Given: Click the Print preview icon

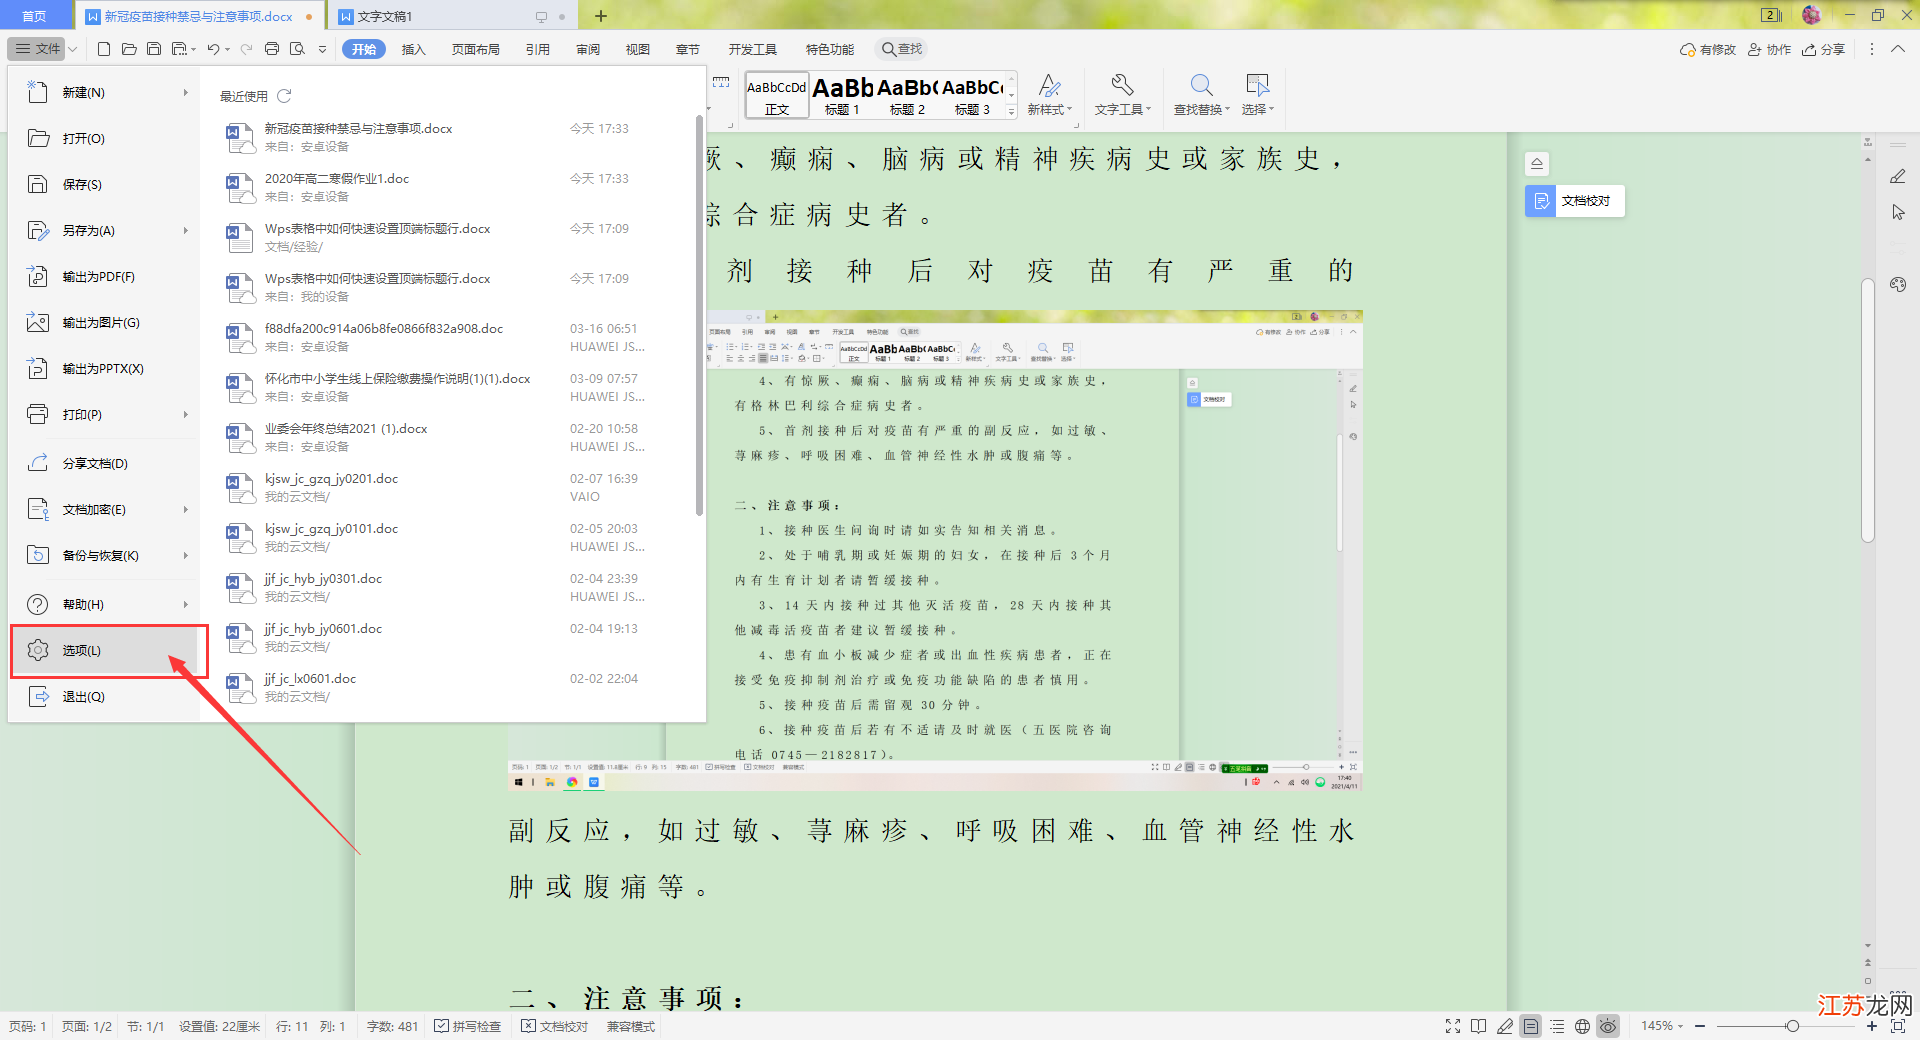Looking at the screenshot, I should (x=297, y=49).
